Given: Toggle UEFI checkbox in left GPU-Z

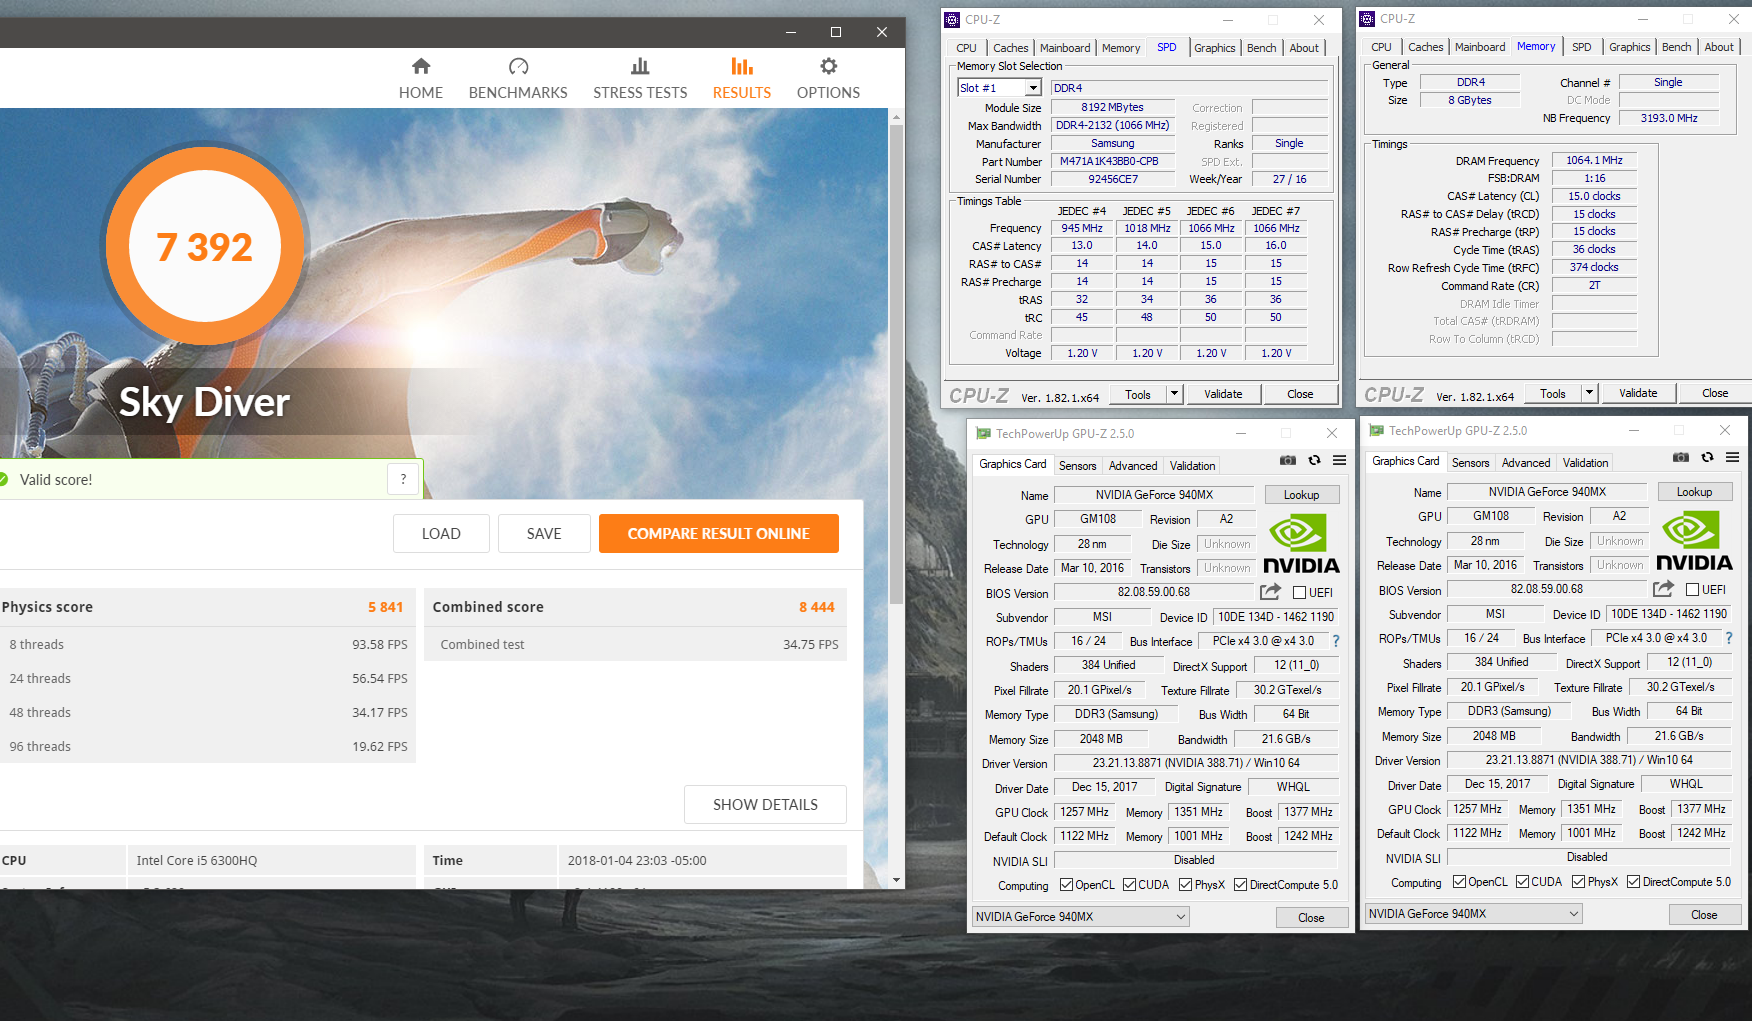Looking at the screenshot, I should coord(1299,592).
